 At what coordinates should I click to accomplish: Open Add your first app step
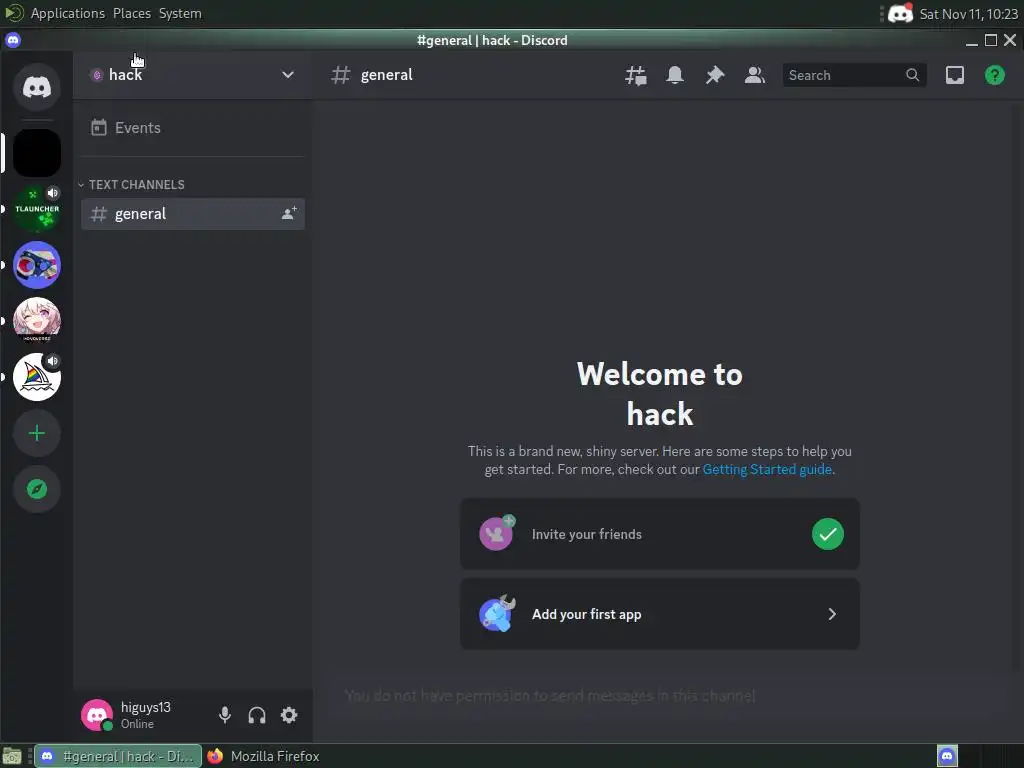coord(660,614)
